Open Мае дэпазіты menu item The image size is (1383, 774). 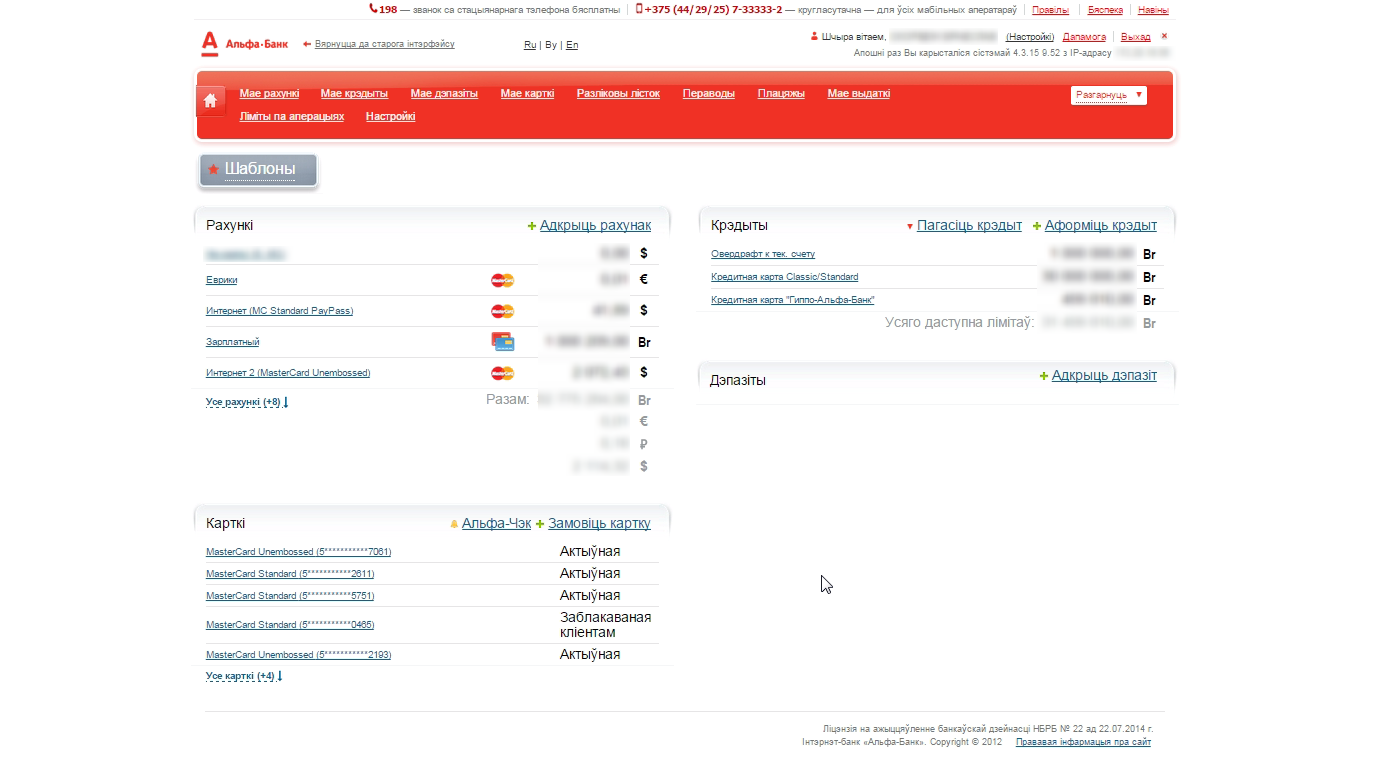click(x=444, y=93)
